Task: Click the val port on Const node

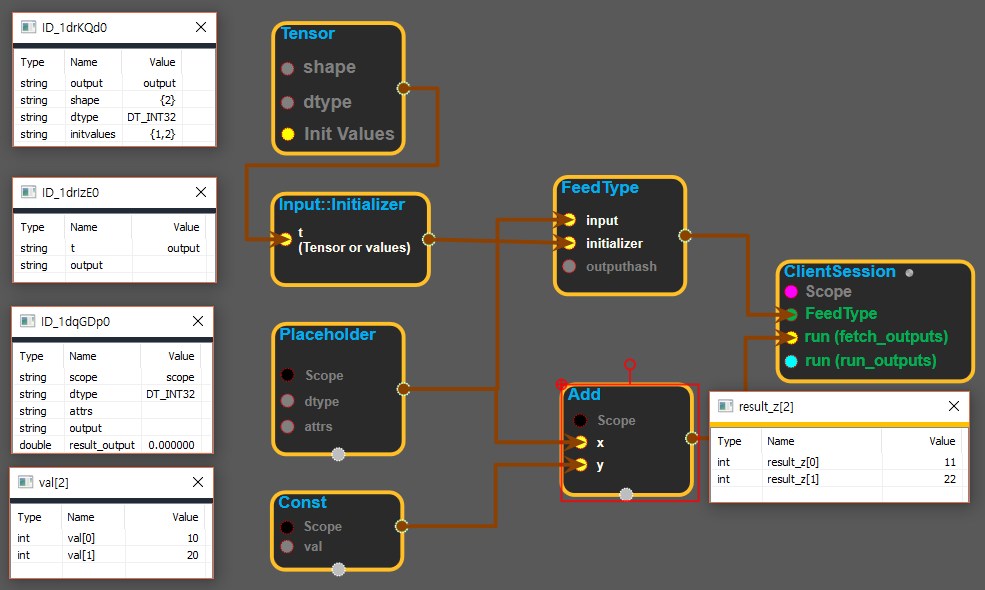Action: point(288,547)
